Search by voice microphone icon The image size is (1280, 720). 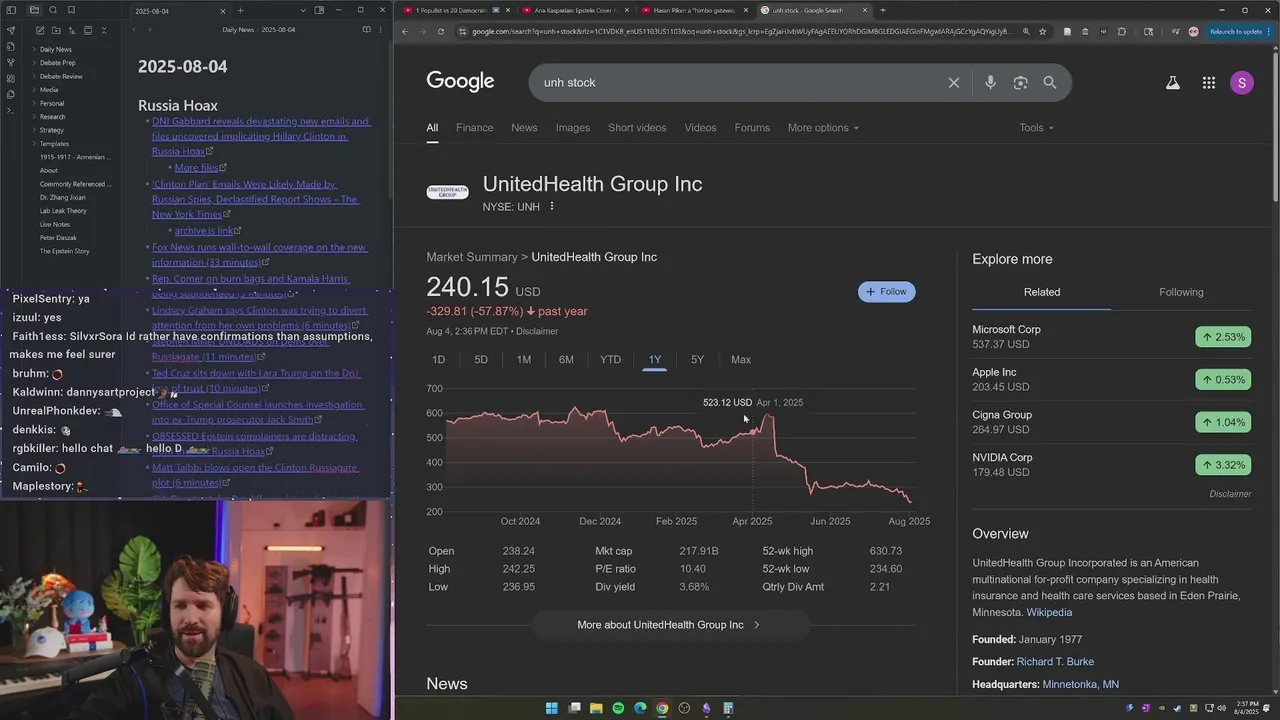[x=990, y=83]
